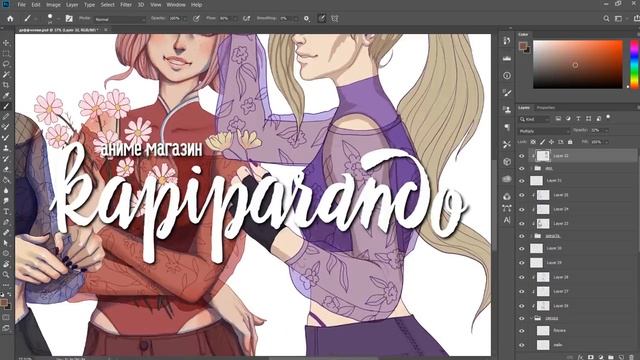The image size is (640, 360).
Task: Select the Rectangular Marquee tool
Action: coord(6,53)
